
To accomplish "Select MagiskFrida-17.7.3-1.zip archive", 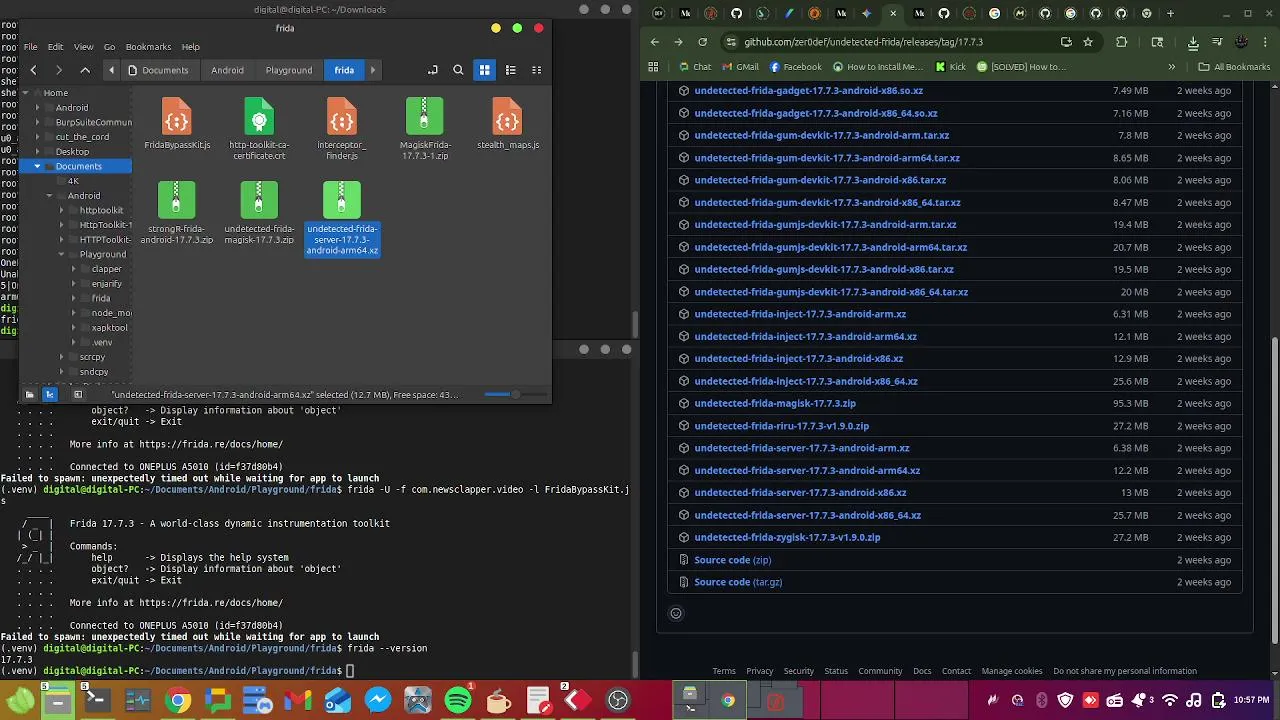I will [x=424, y=129].
